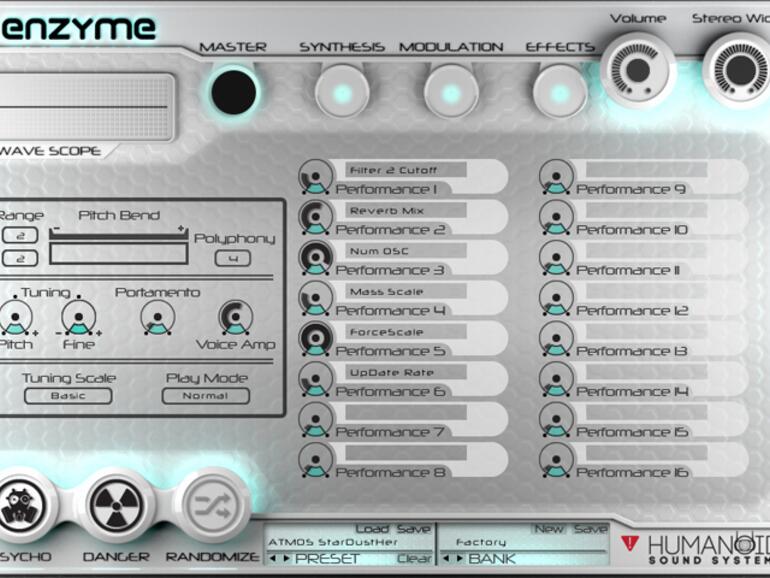Open the Polyphony value box

click(x=233, y=258)
